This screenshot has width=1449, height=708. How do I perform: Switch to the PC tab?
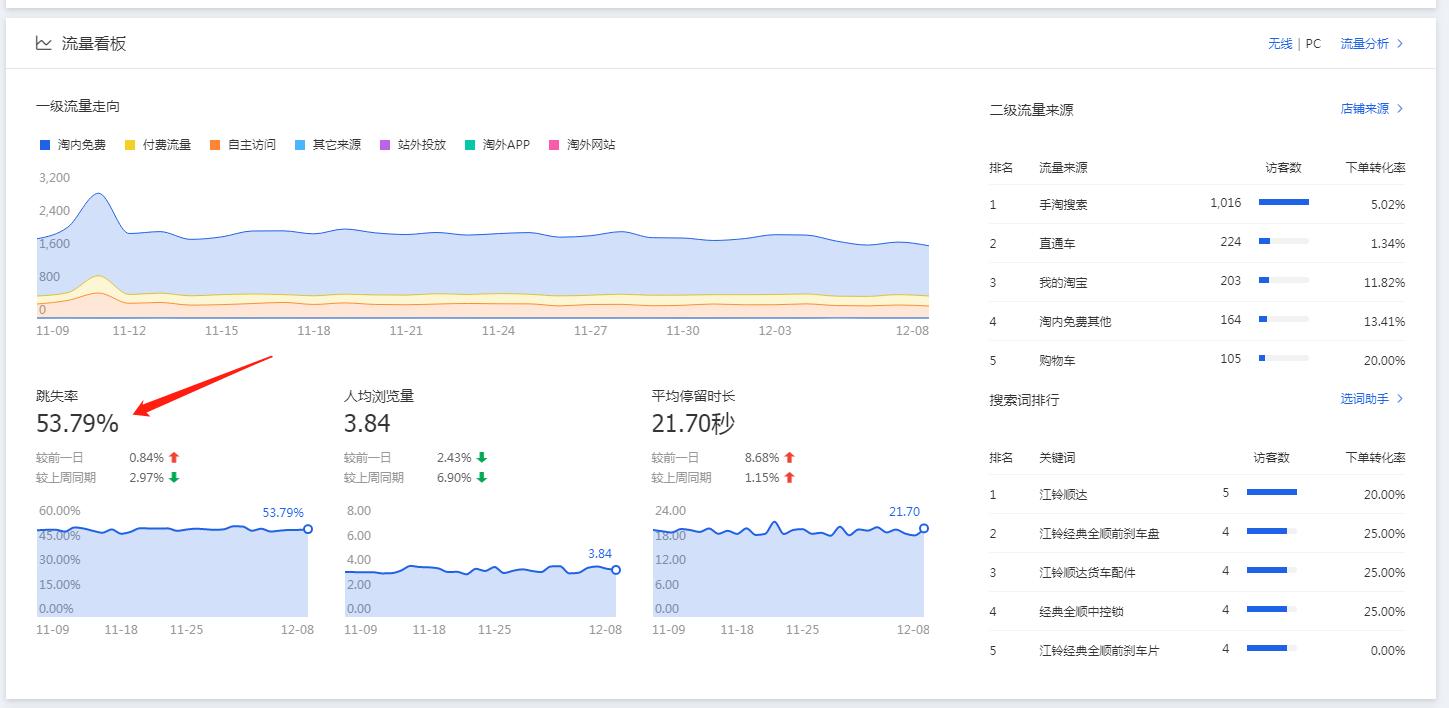(x=1312, y=43)
